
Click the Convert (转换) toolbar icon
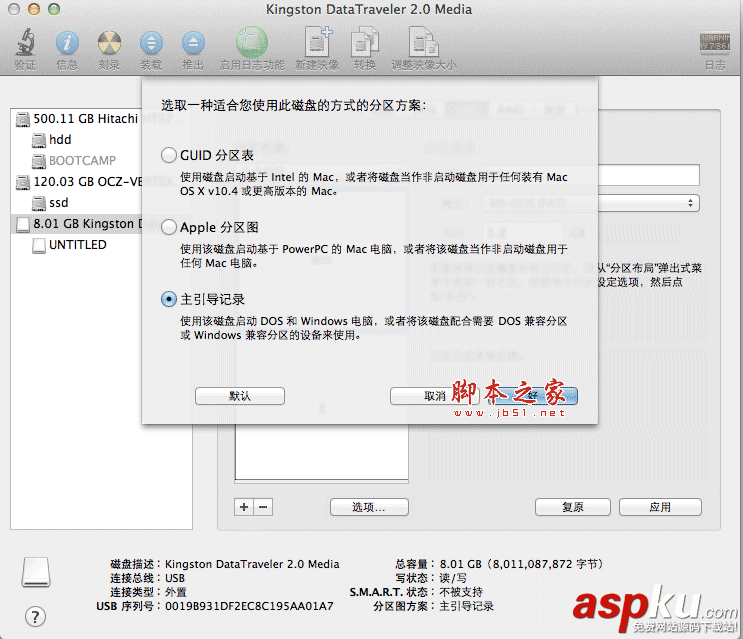click(364, 42)
